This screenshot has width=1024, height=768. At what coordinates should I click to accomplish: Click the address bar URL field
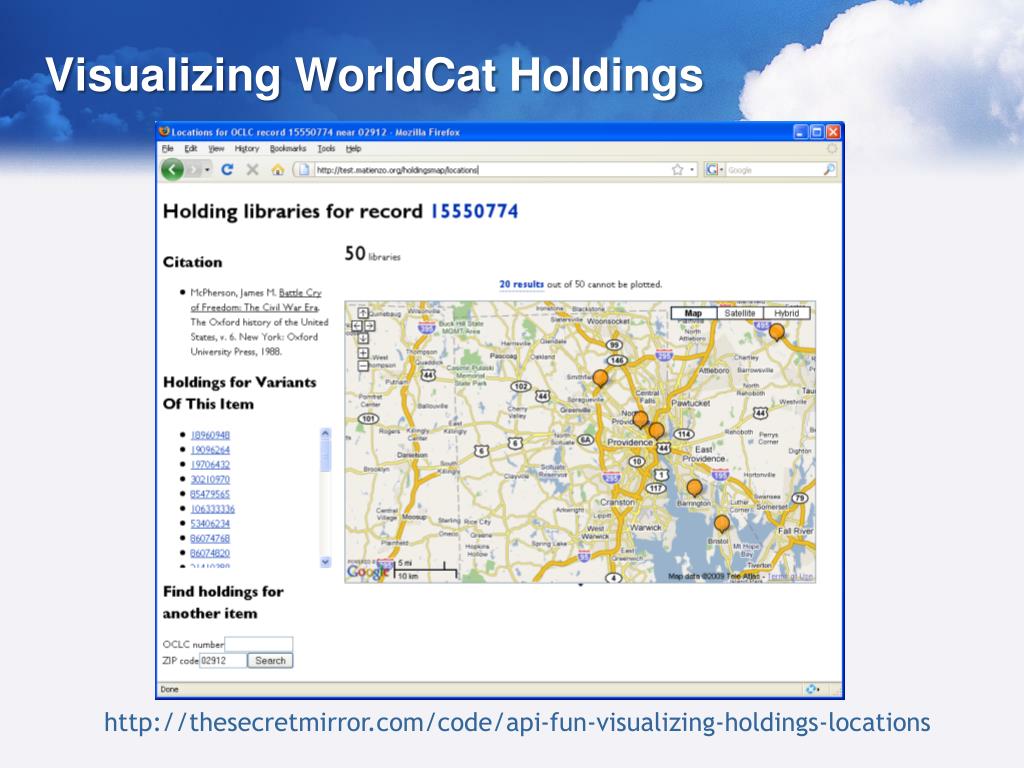492,170
